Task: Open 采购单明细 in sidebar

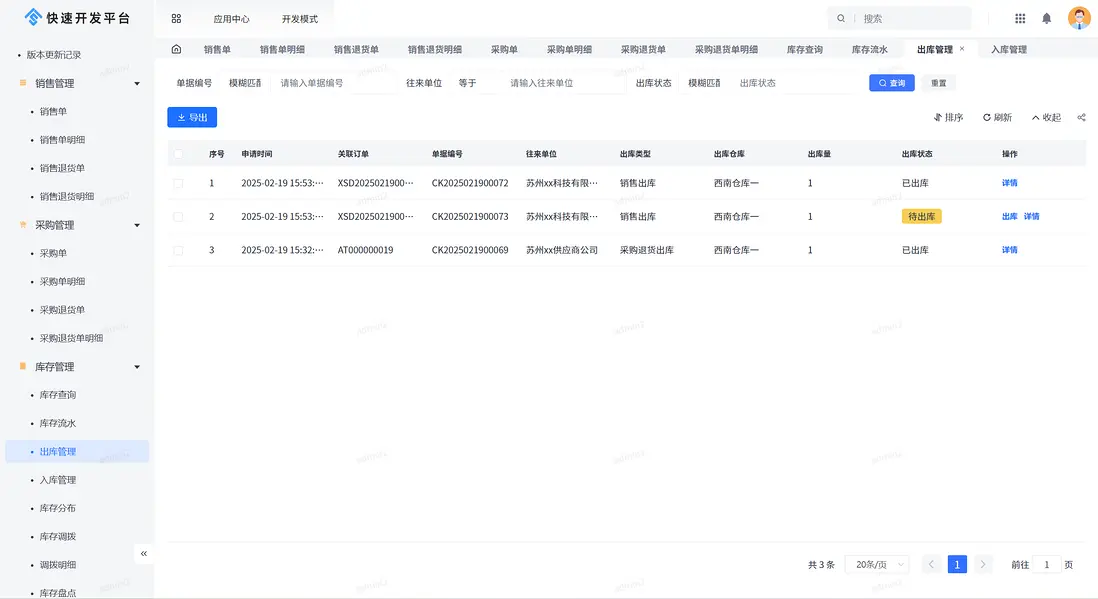Action: tap(62, 282)
